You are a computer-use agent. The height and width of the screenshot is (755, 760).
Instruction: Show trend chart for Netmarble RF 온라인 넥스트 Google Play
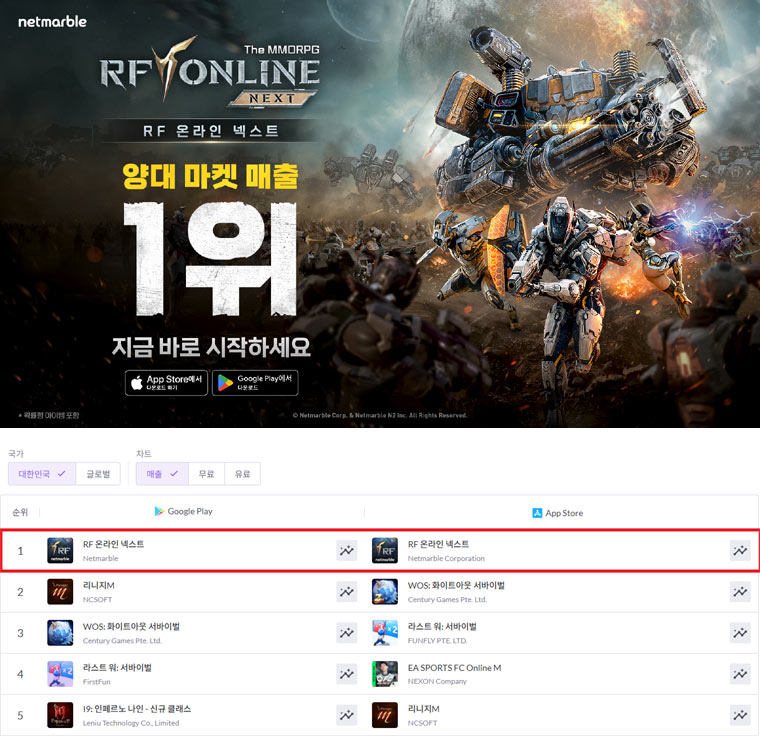(x=347, y=551)
